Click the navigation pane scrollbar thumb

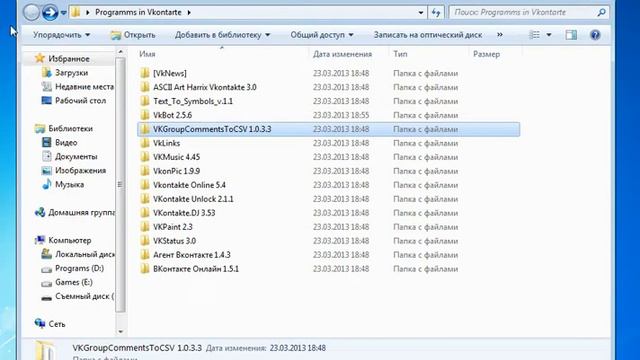coord(120,185)
